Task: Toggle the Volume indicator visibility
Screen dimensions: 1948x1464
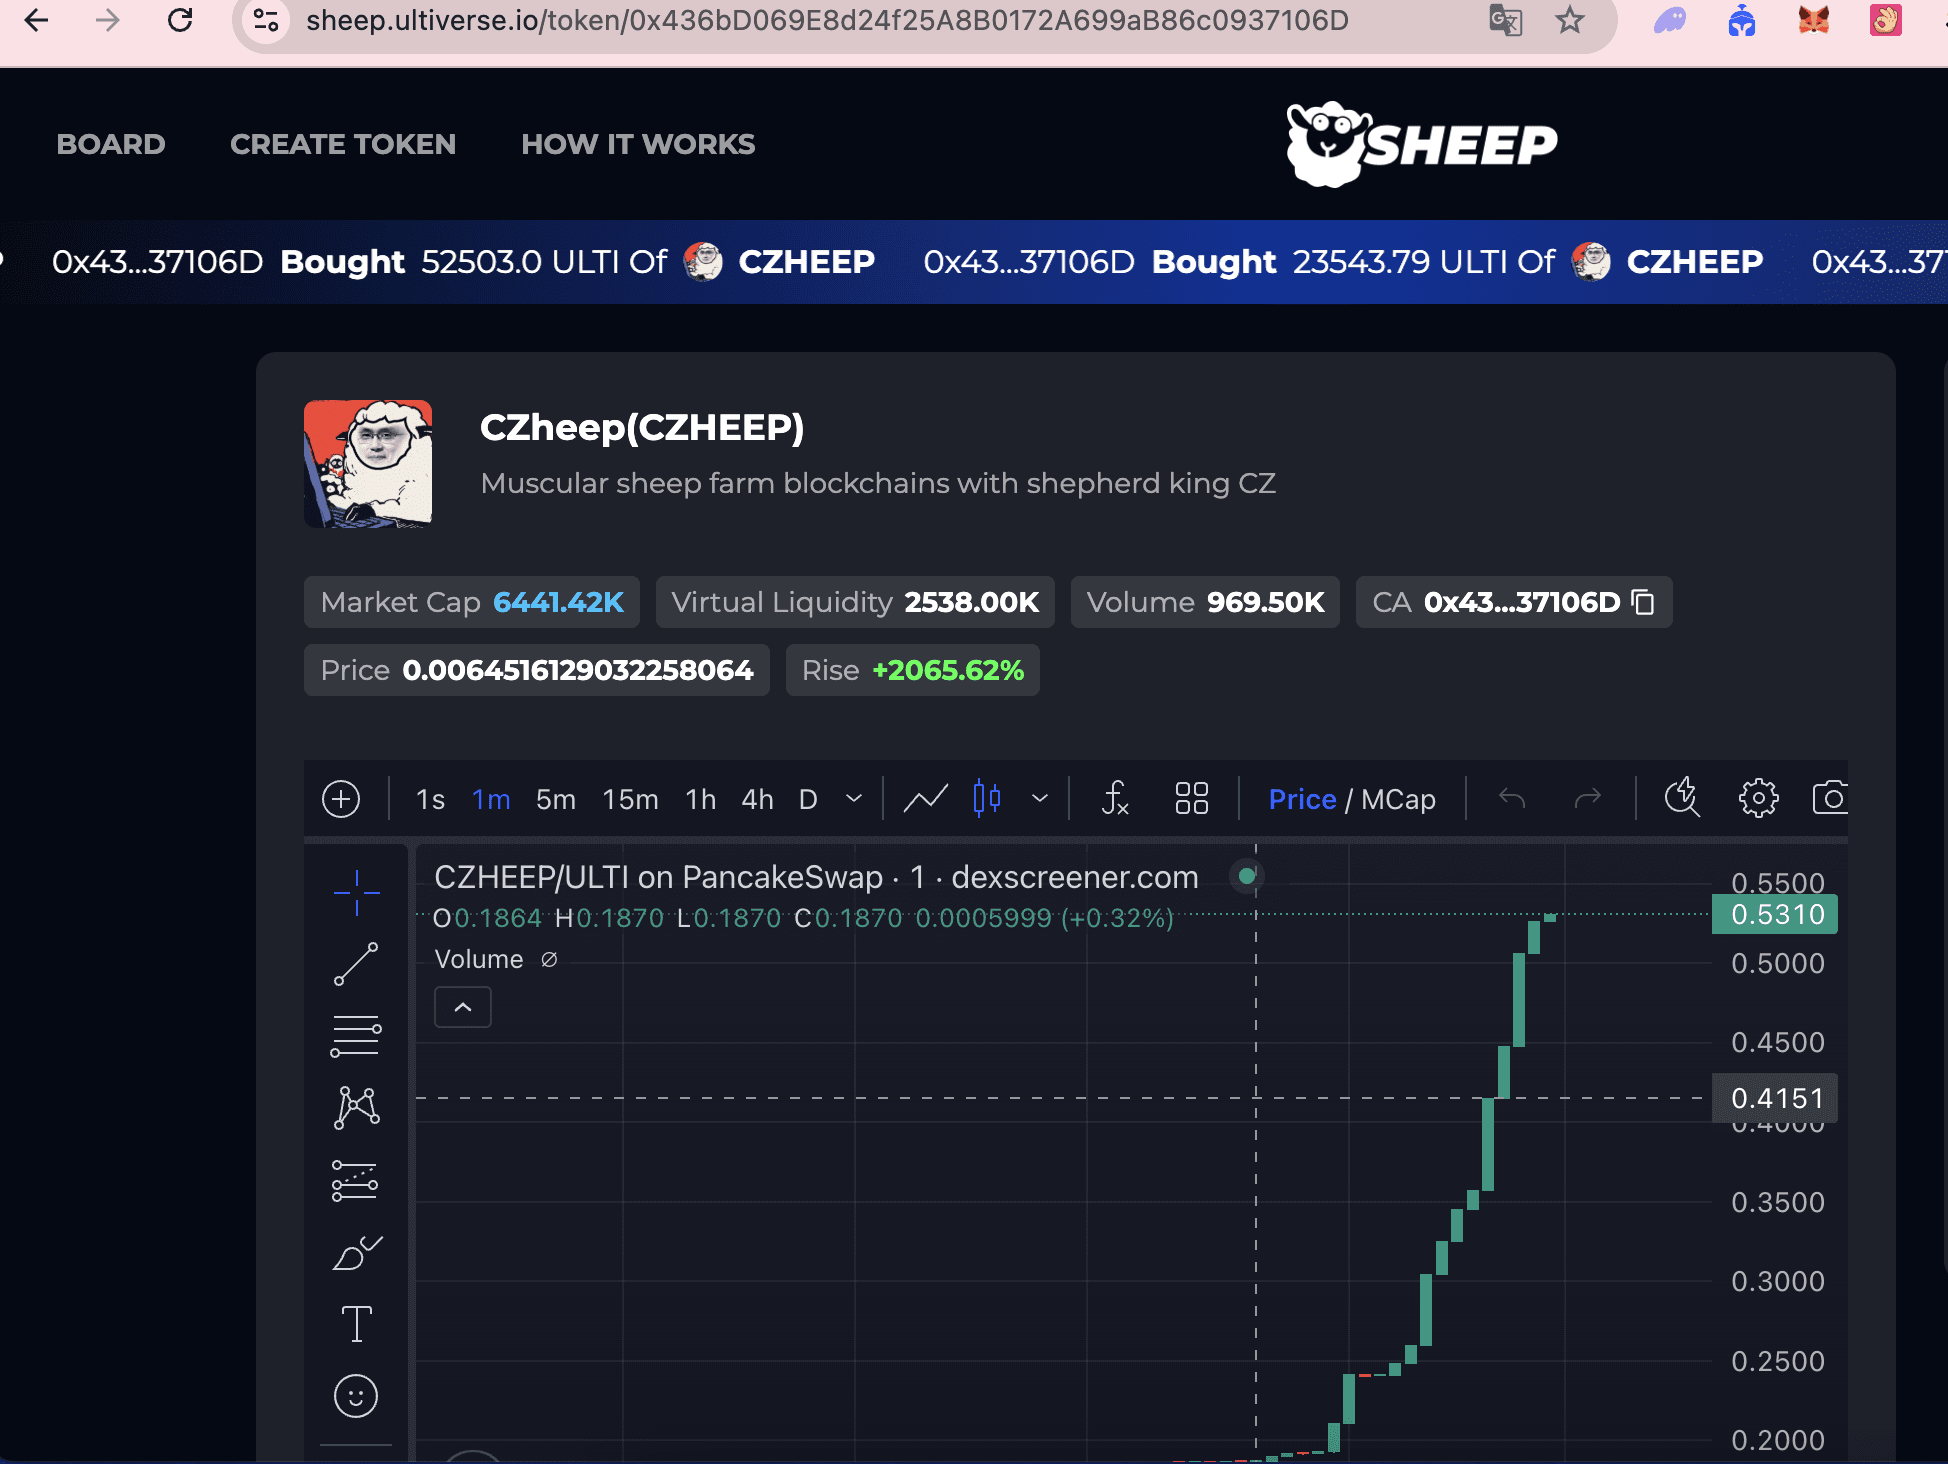Action: [x=549, y=960]
